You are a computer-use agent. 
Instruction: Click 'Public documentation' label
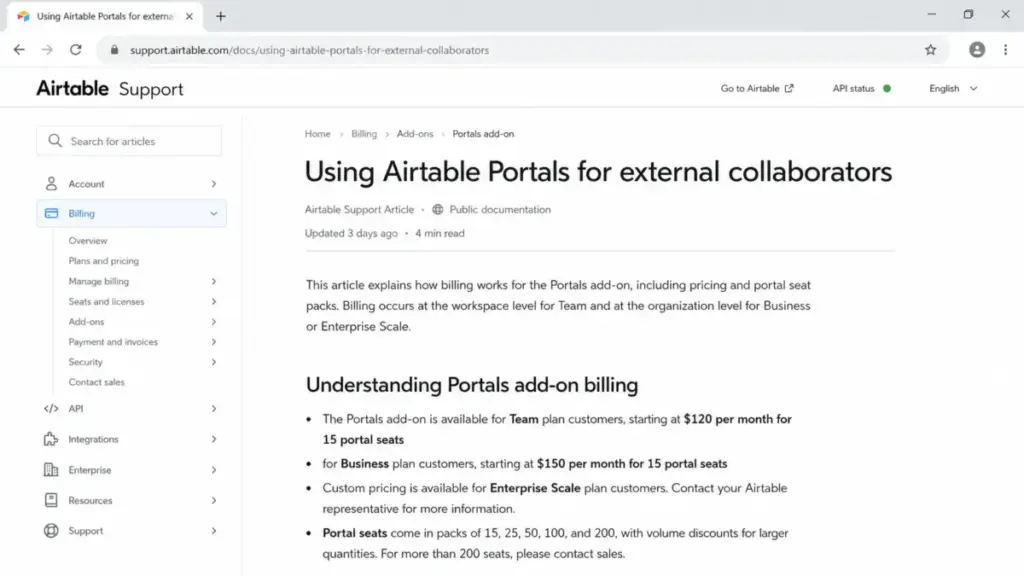point(500,210)
